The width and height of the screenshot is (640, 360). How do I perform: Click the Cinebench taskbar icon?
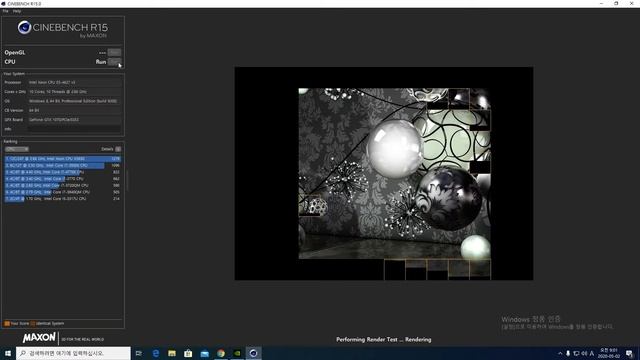(x=253, y=353)
